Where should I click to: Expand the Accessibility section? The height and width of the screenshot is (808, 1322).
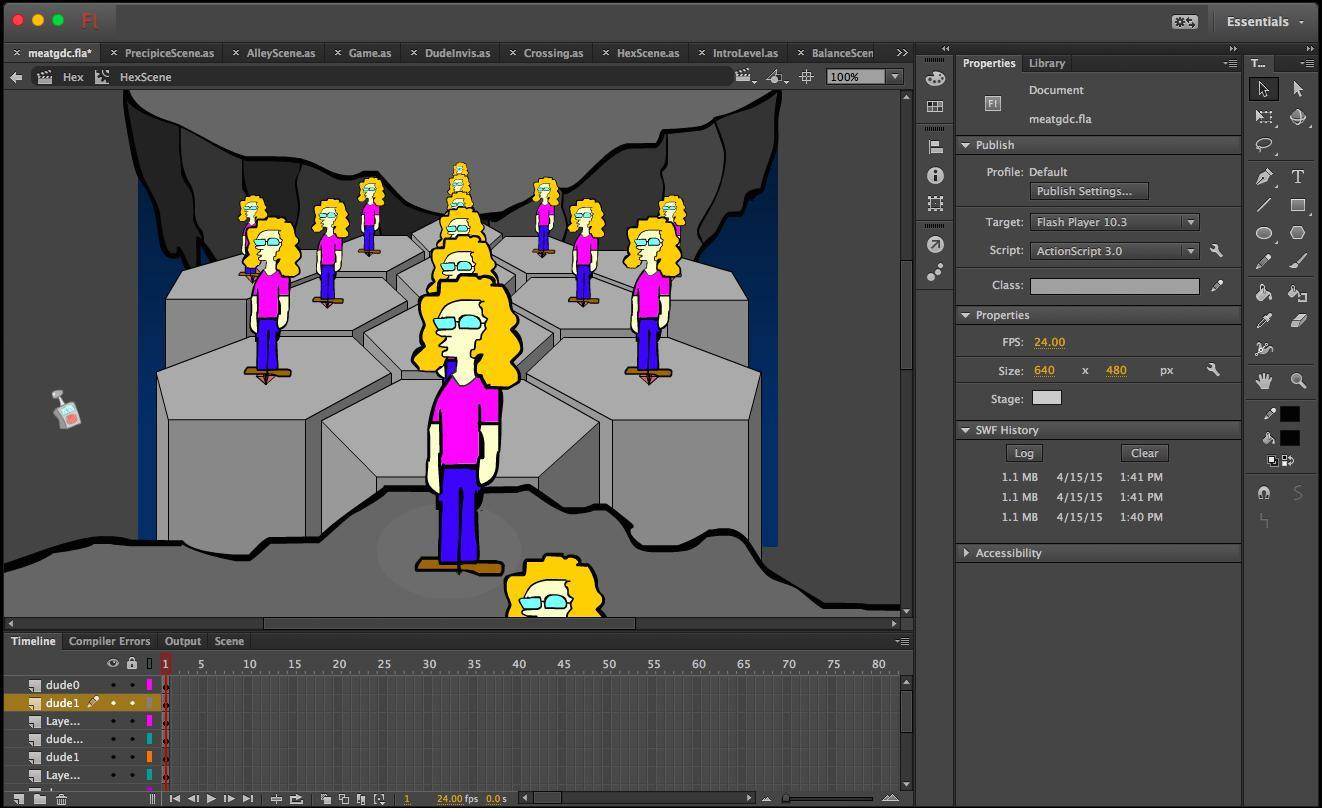(966, 553)
